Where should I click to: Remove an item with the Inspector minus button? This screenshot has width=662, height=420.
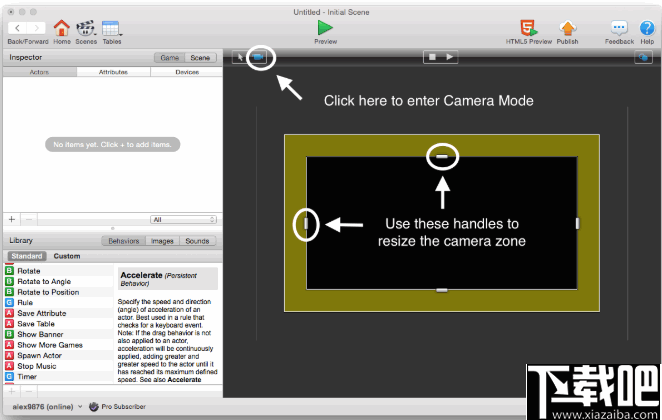(29, 219)
